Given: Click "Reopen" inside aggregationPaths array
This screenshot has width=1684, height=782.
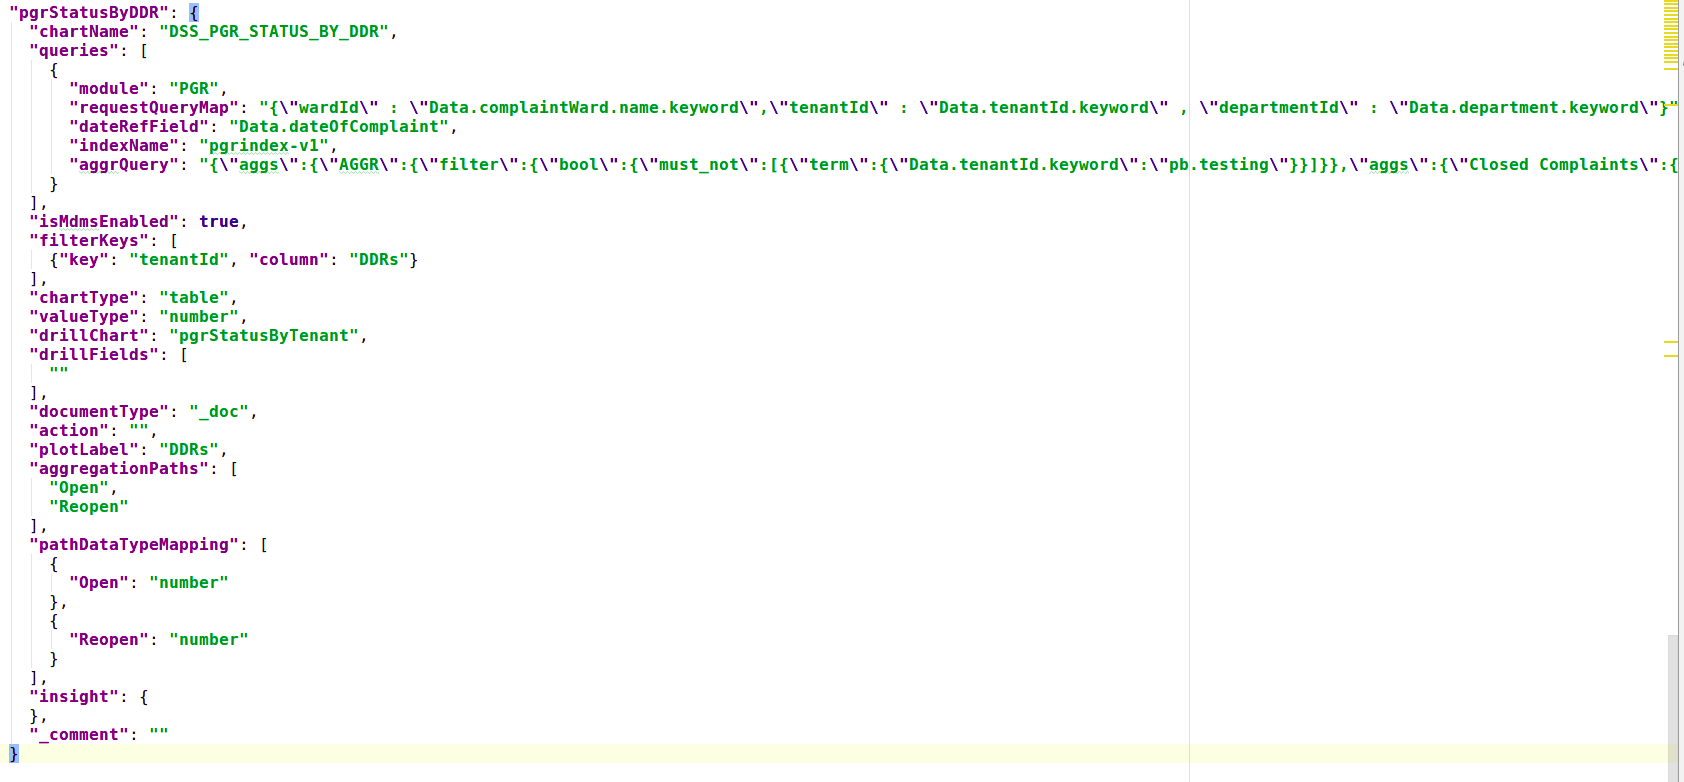Looking at the screenshot, I should coord(88,507).
